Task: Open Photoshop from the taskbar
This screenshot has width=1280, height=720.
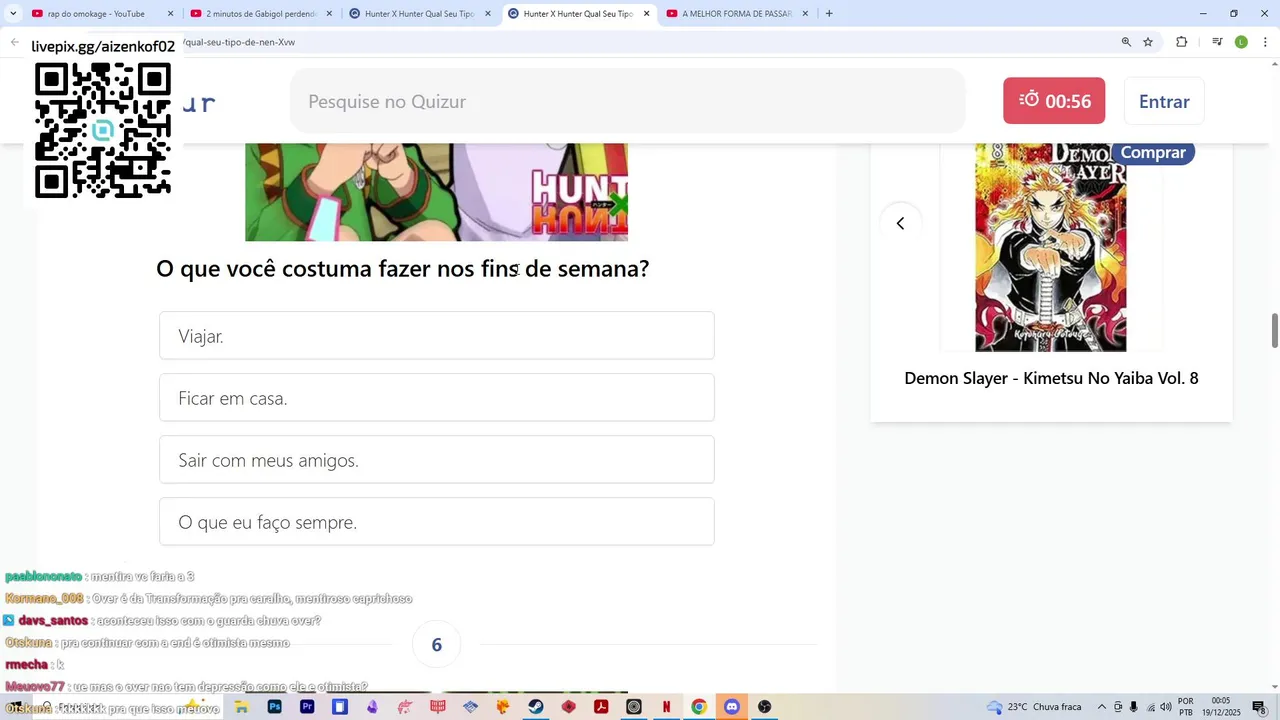Action: coord(274,707)
